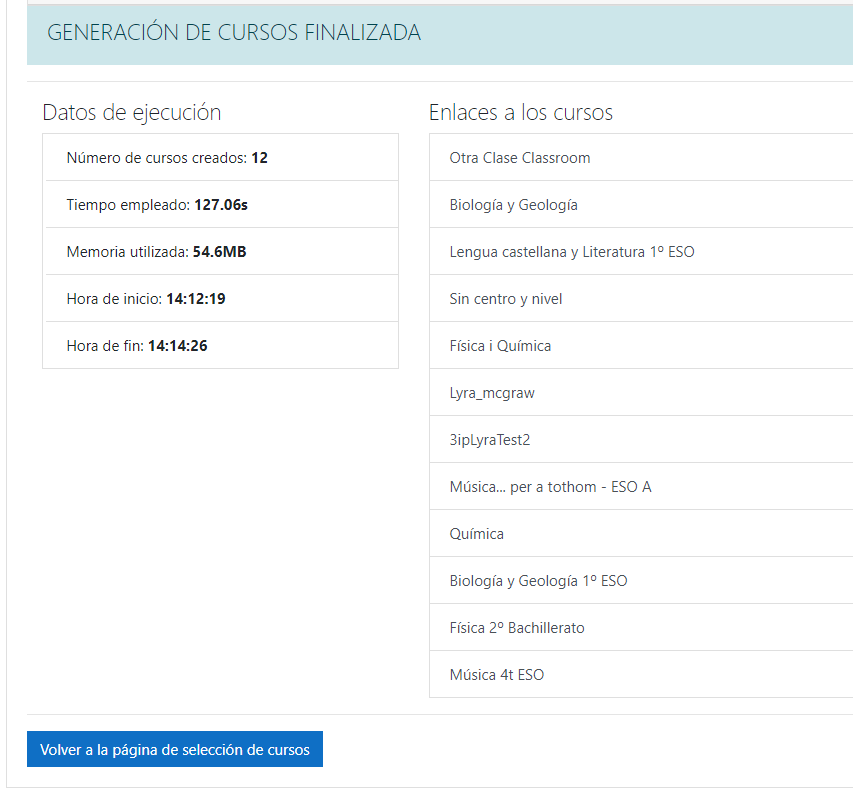
Task: Open 'Biología y Geología 1º ESO'
Action: coord(538,580)
